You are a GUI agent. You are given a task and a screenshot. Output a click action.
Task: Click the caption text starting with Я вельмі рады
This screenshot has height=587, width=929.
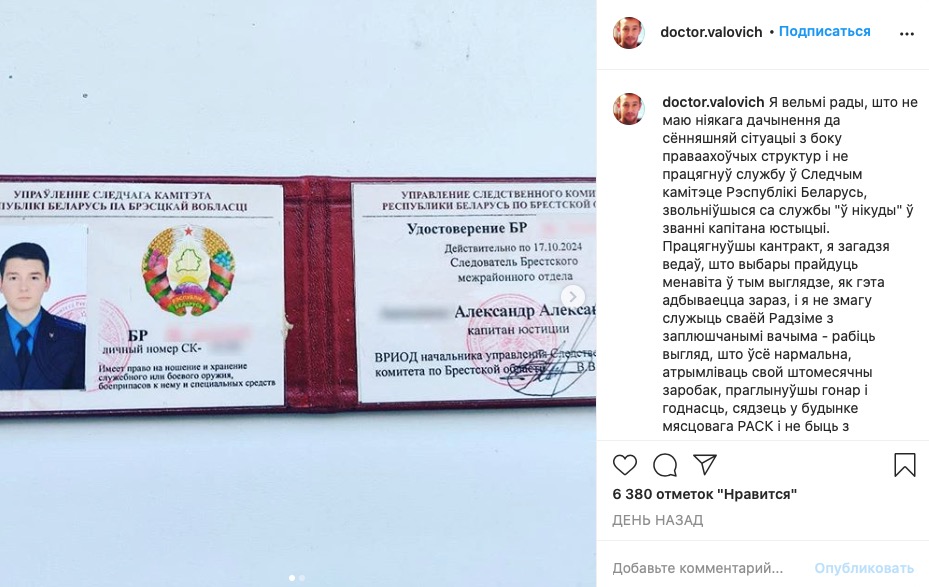(x=790, y=264)
